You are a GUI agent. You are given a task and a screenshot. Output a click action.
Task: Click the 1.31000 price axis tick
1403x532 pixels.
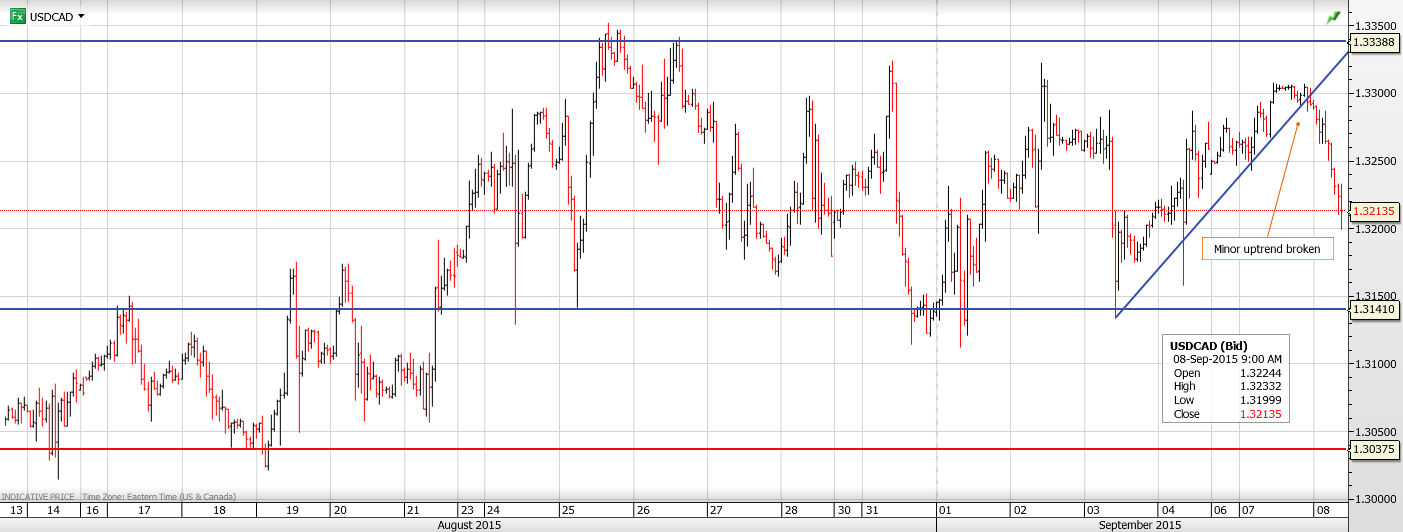[x=1373, y=364]
